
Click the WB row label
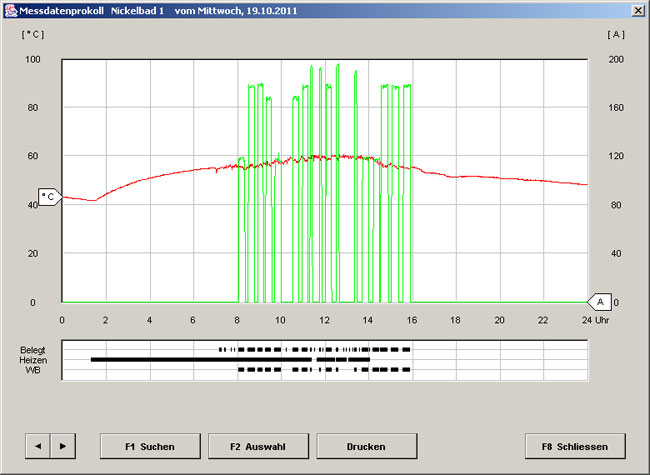32,370
